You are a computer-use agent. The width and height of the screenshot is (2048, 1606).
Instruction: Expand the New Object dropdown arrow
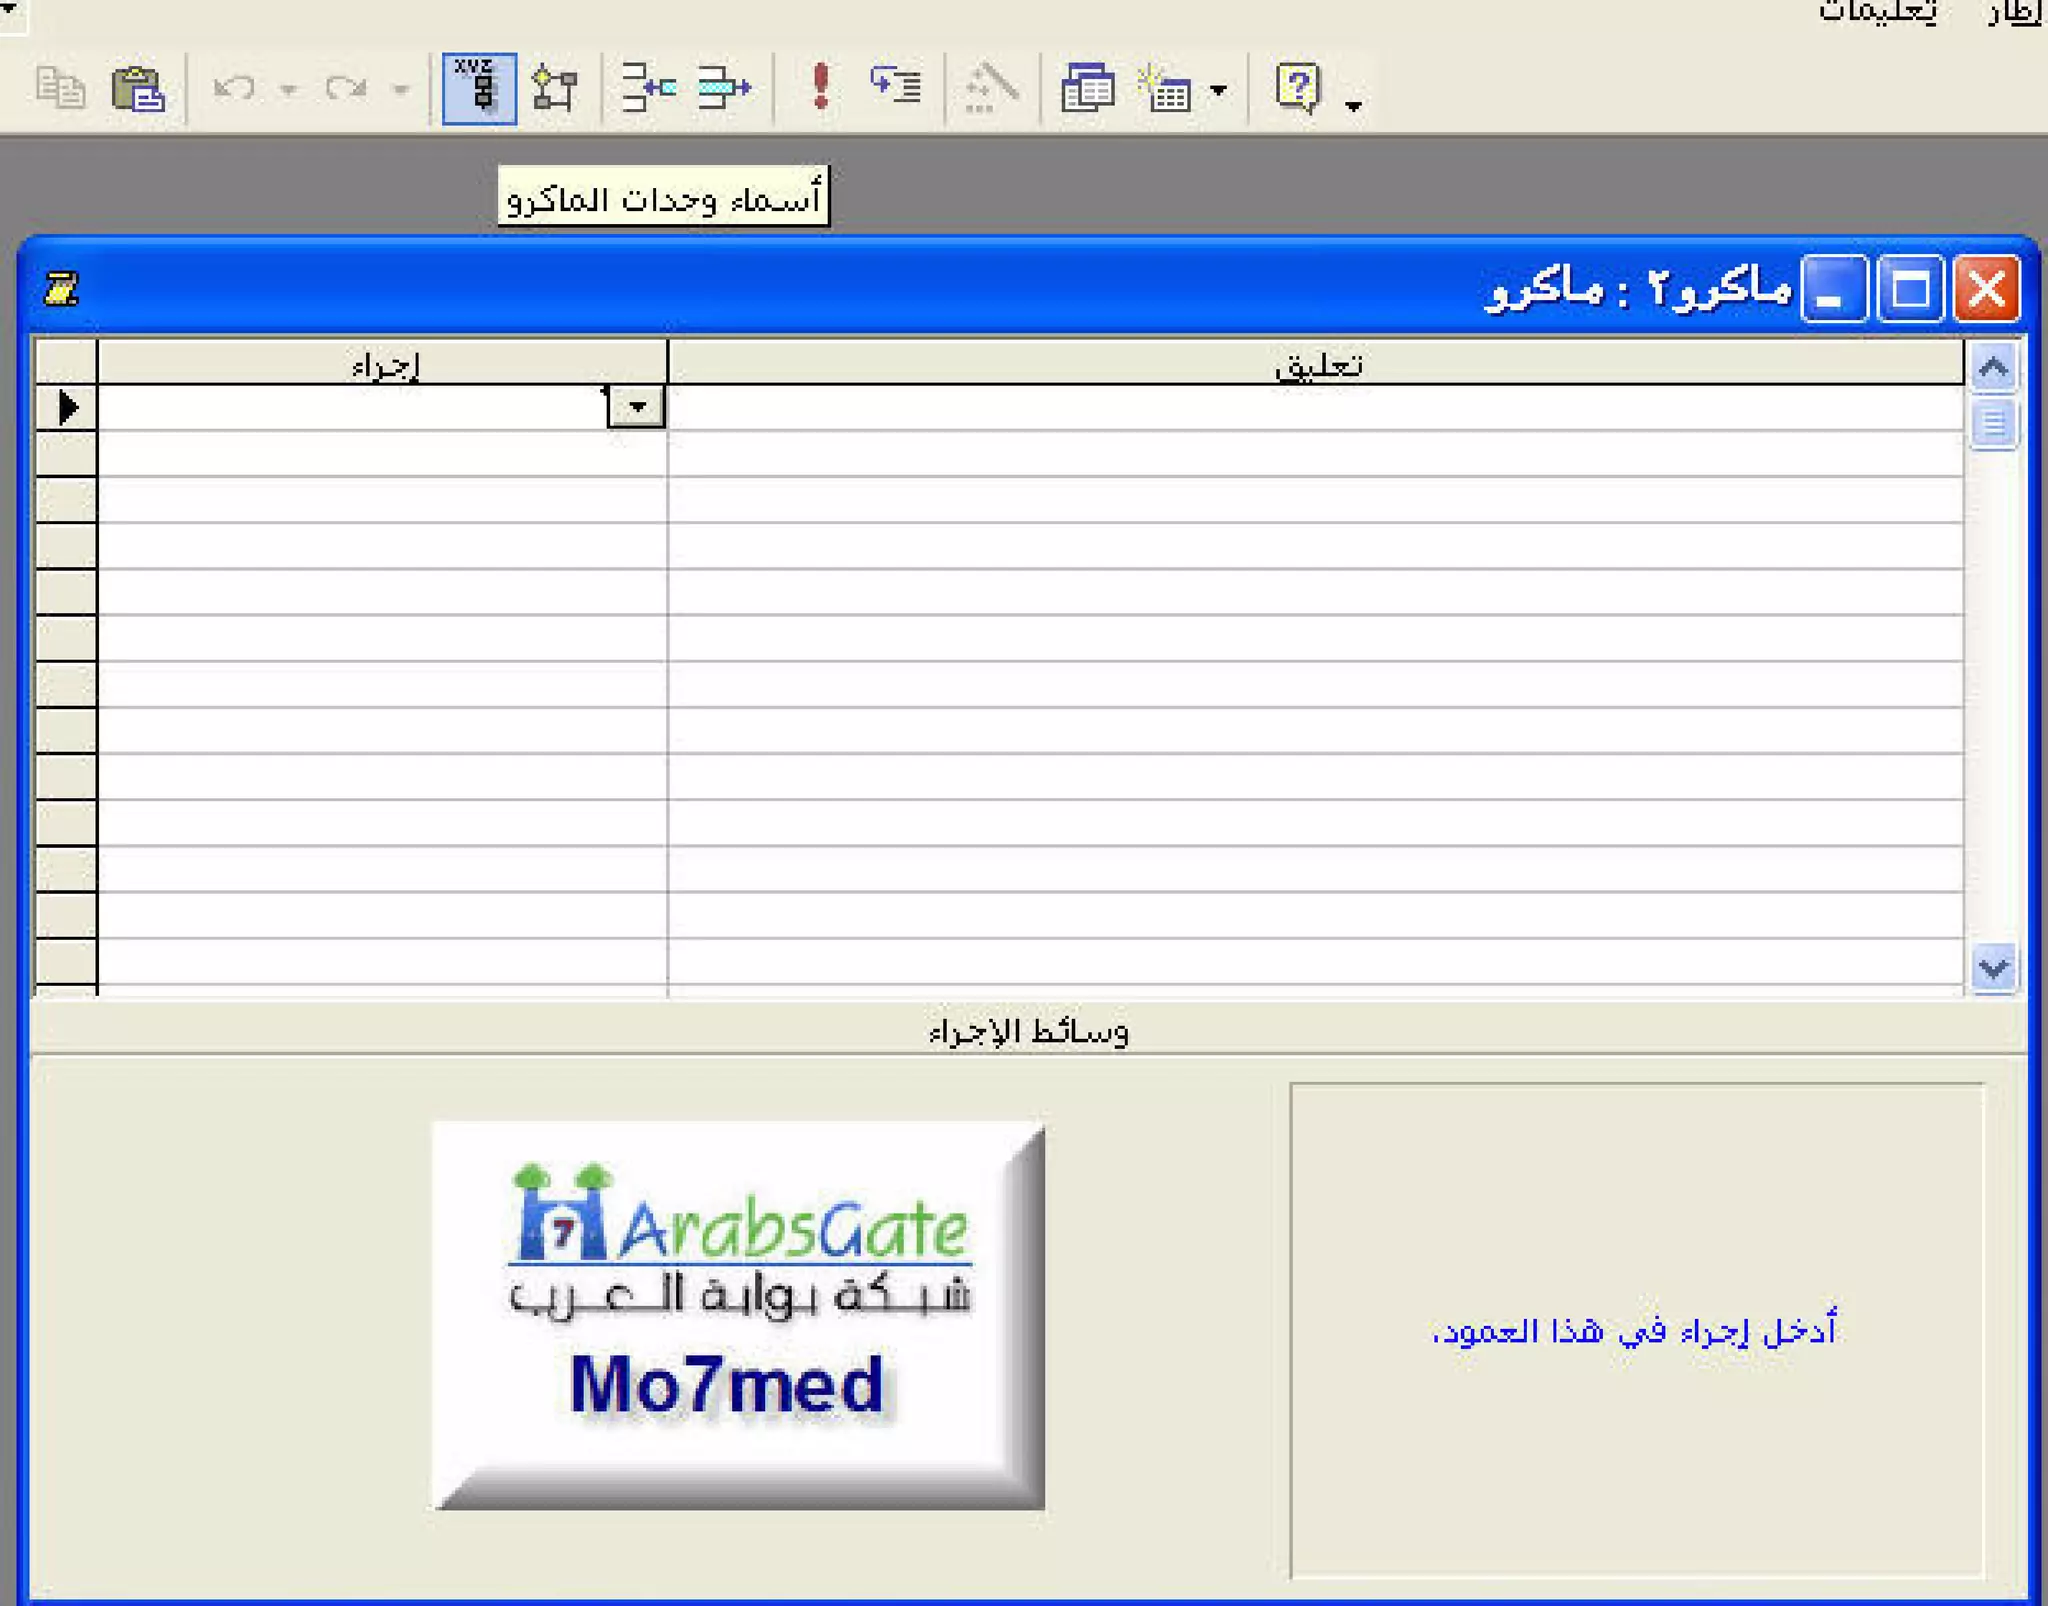coord(1218,90)
